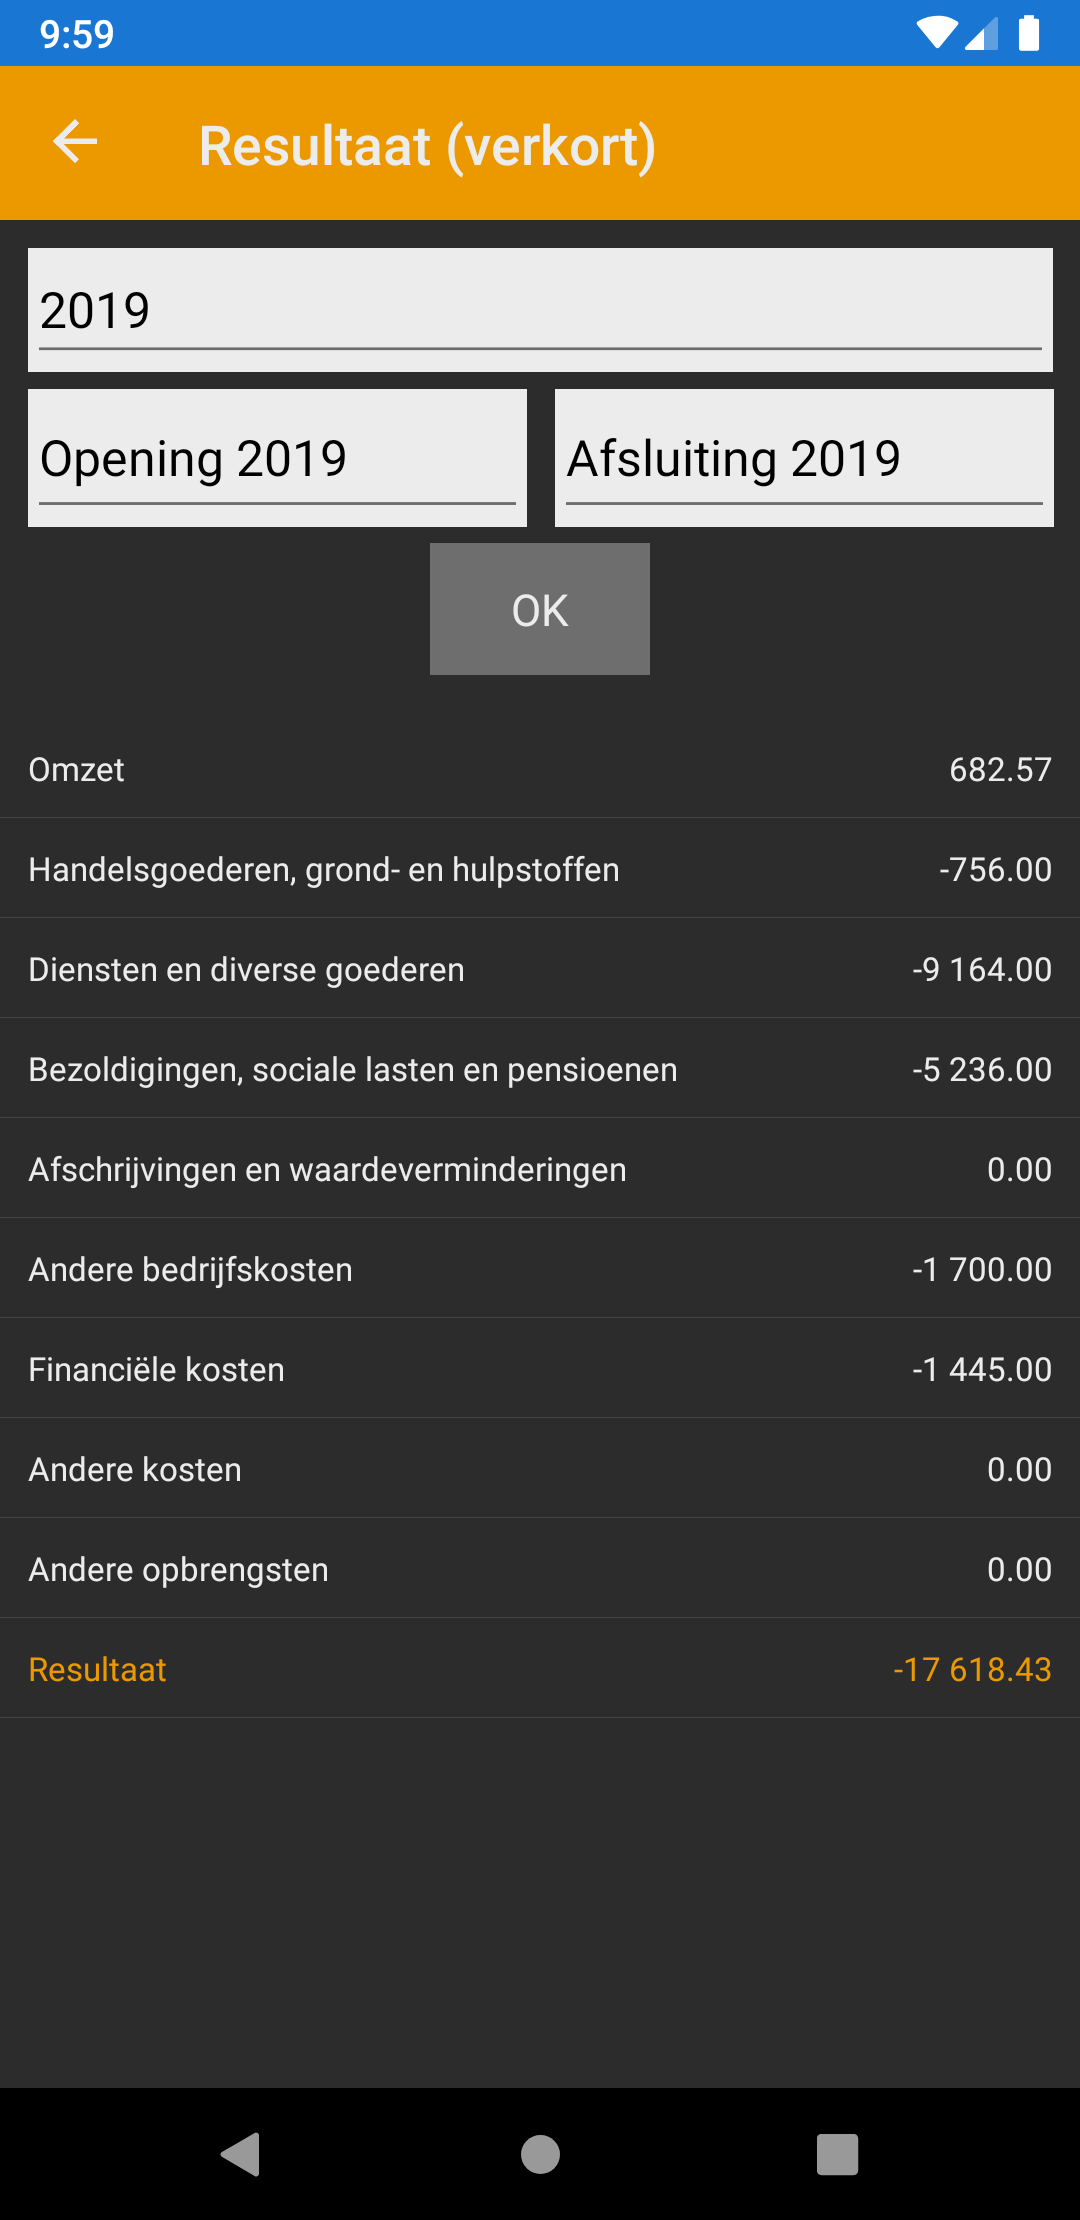Select the Omzet row

click(540, 769)
